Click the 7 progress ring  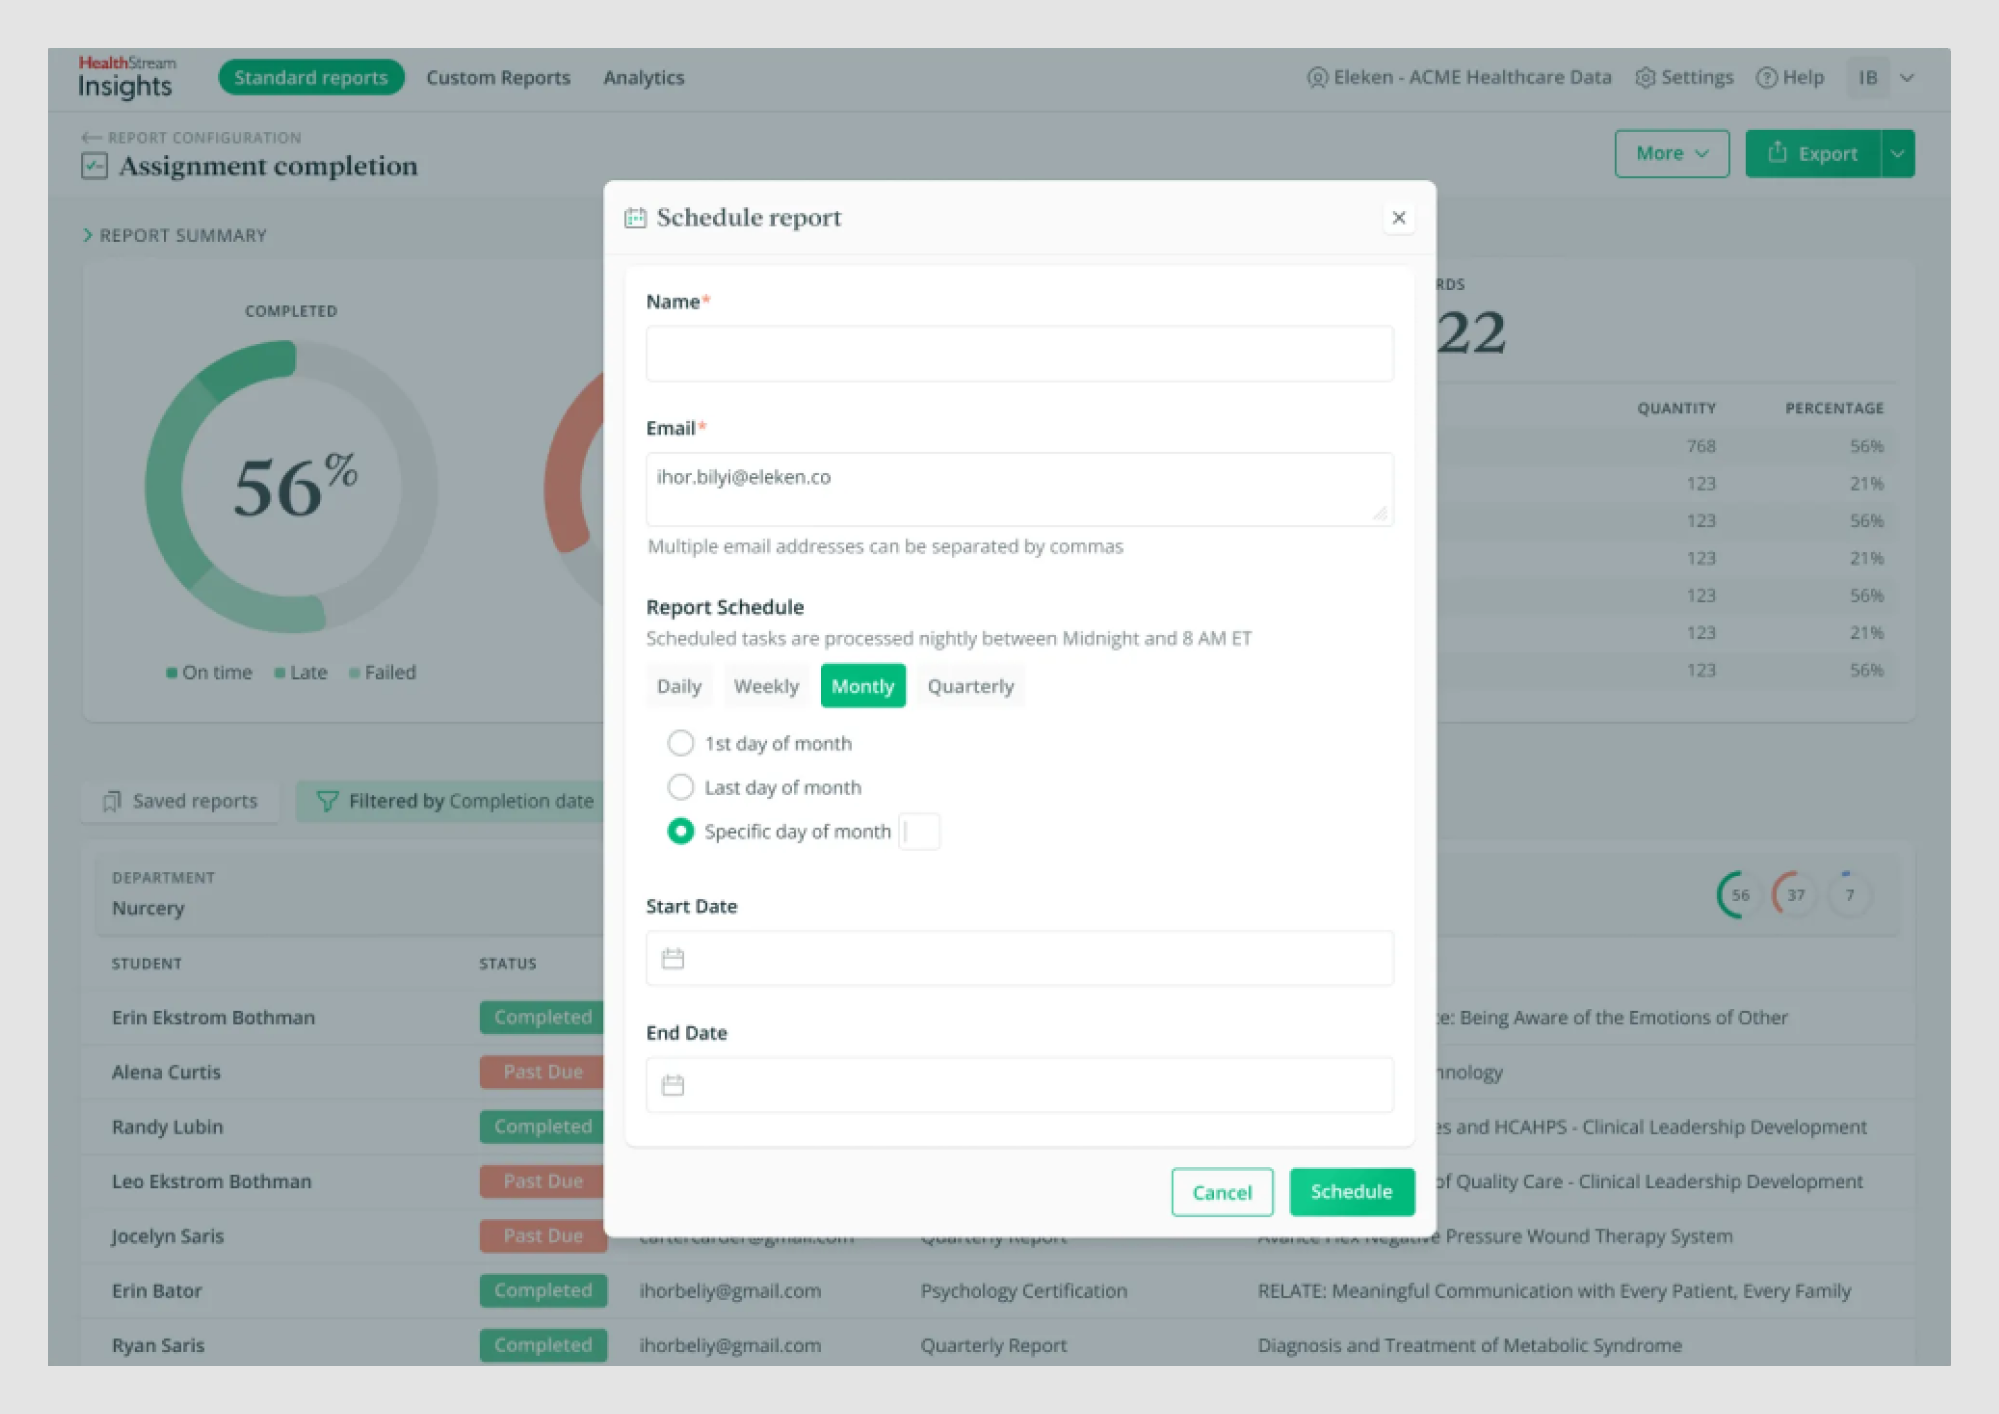pos(1849,895)
